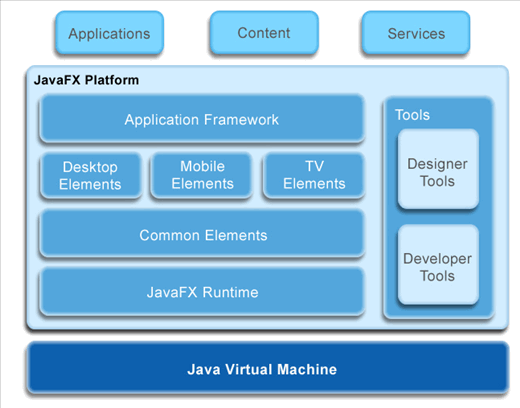This screenshot has height=408, width=520.
Task: Click the JavaFX Runtime layer
Action: (x=202, y=292)
